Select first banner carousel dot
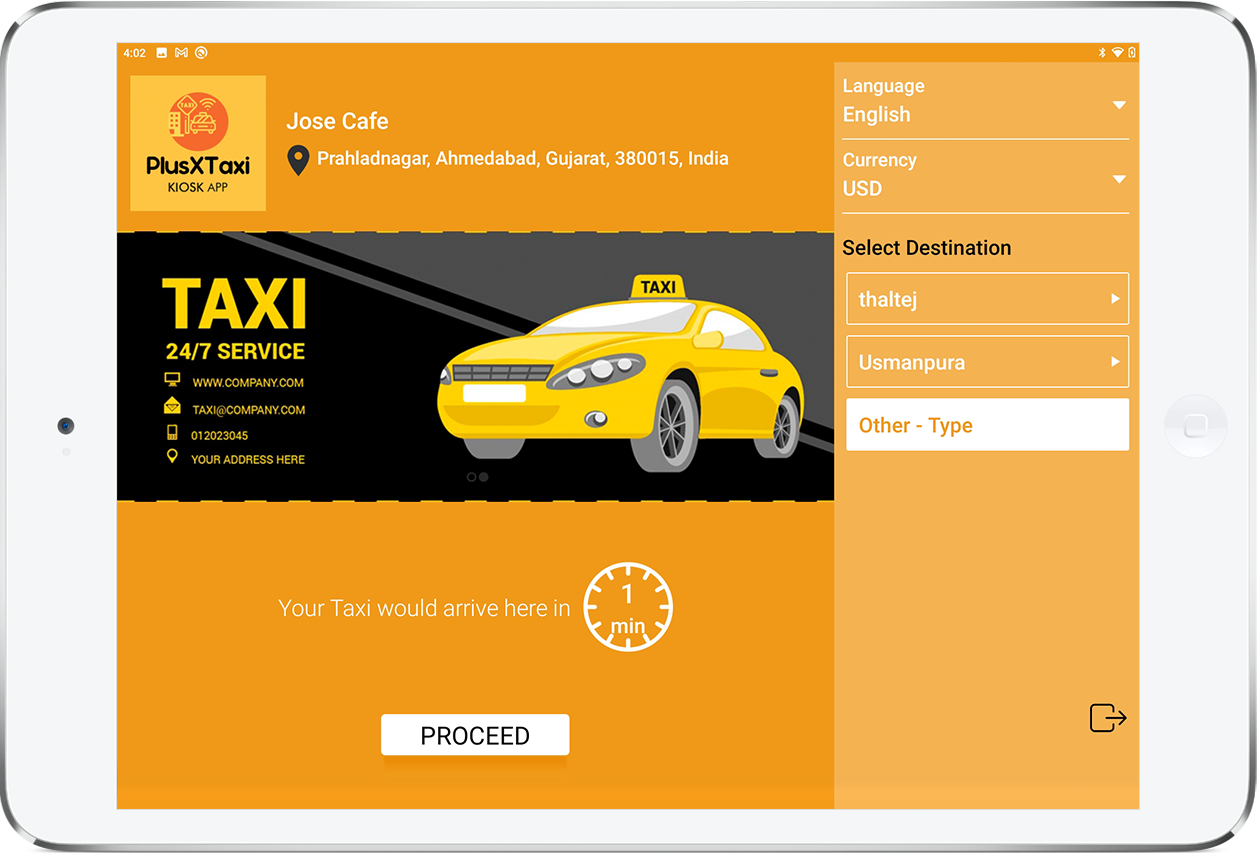Screen dimensions: 1259x853 click(x=472, y=477)
